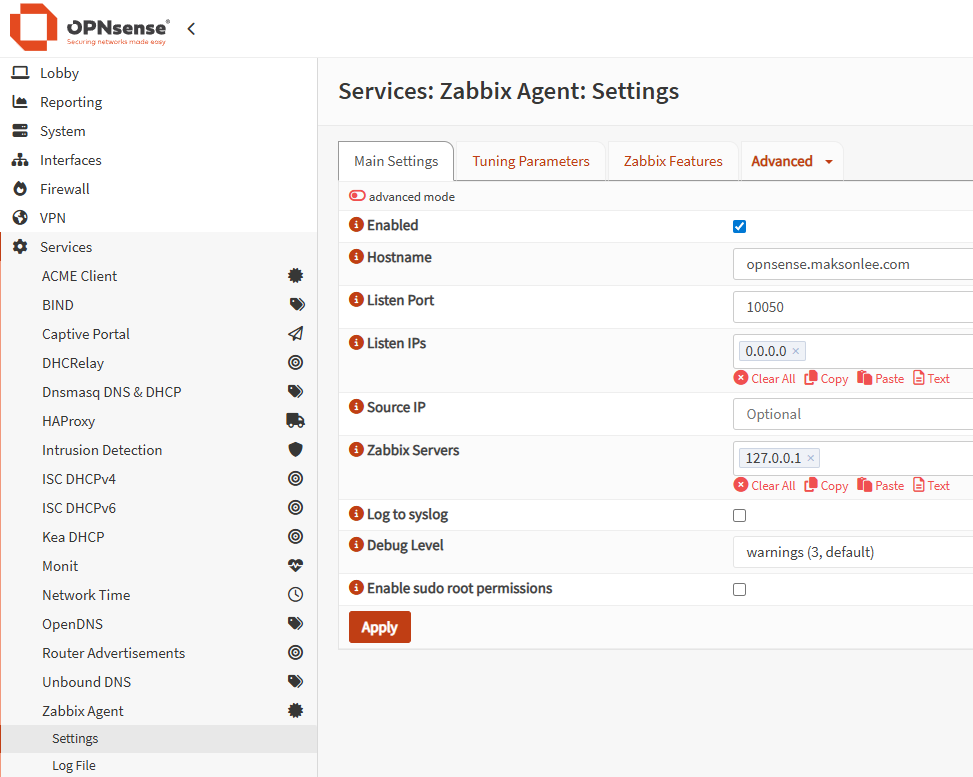Copy the Listen IPs list

826,379
